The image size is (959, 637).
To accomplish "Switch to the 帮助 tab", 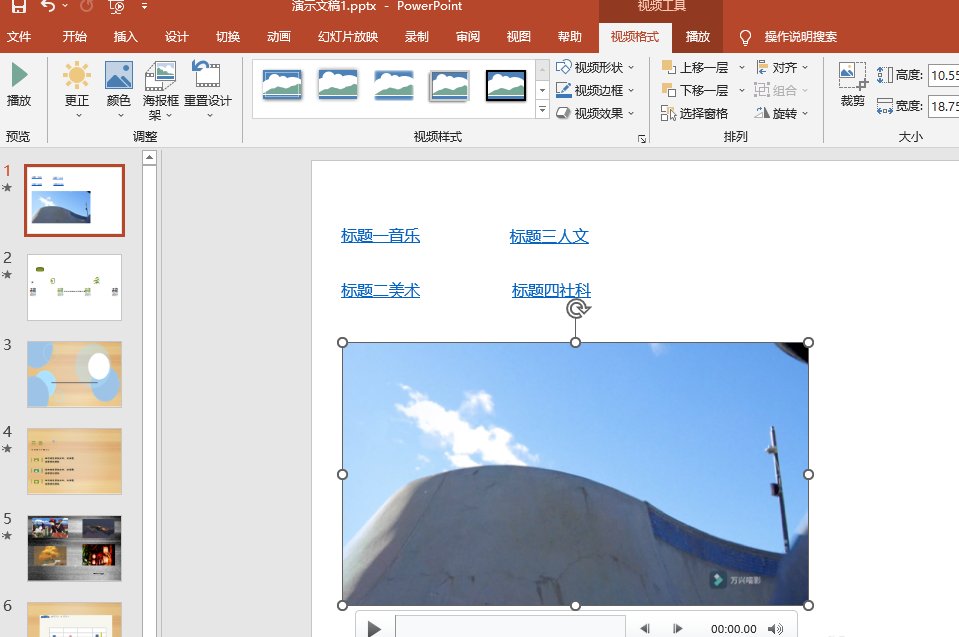I will [x=569, y=37].
